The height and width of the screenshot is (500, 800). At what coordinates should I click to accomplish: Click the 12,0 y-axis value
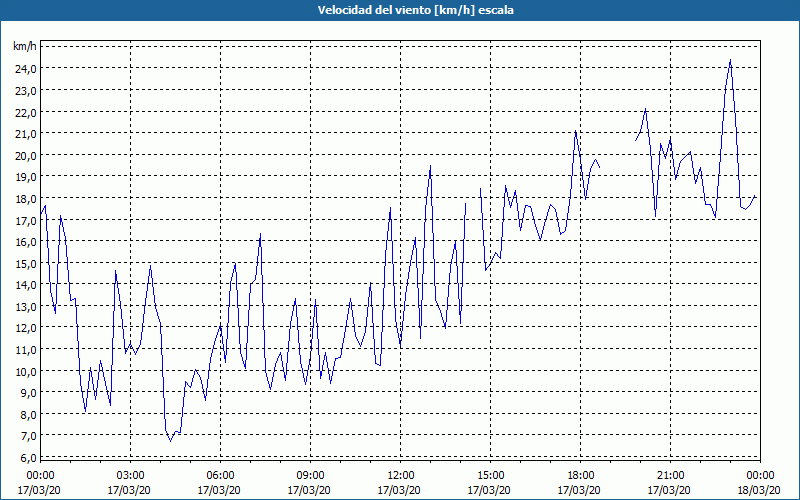coord(25,328)
